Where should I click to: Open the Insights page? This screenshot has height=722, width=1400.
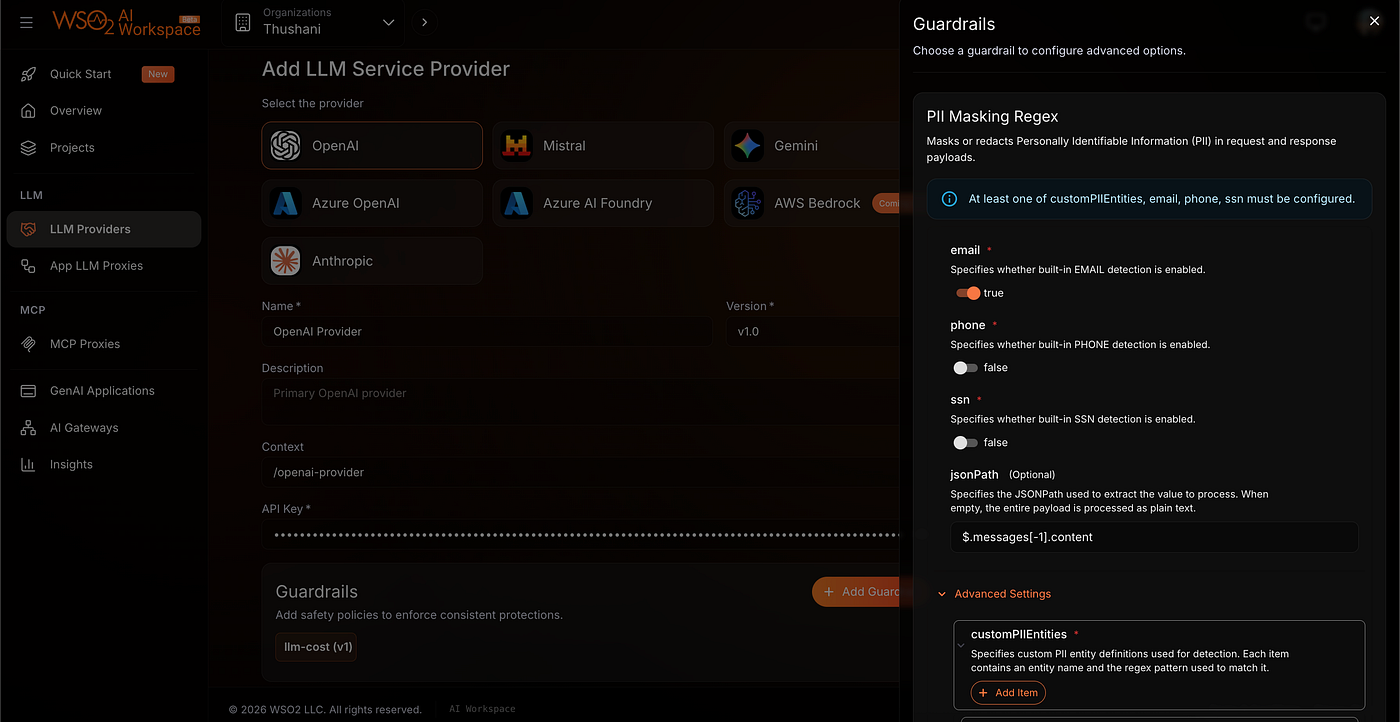coord(104,465)
